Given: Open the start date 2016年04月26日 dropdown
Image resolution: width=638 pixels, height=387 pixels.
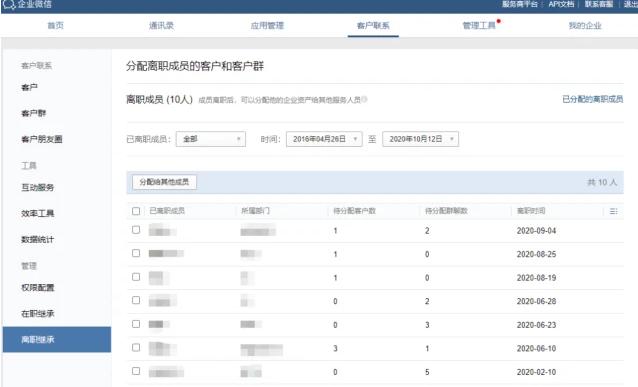Looking at the screenshot, I should point(324,139).
